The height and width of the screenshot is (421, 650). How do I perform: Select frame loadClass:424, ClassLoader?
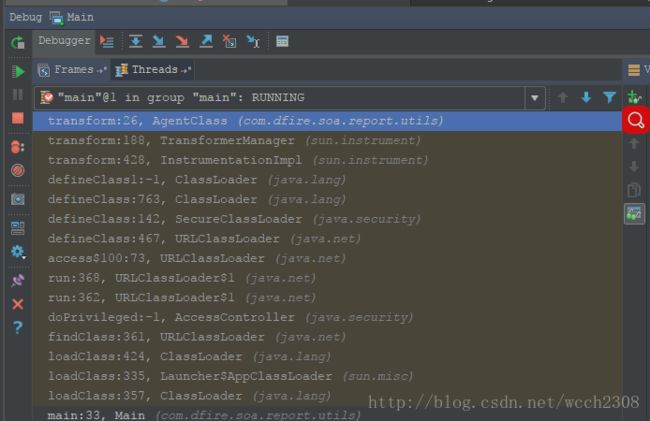click(327, 357)
